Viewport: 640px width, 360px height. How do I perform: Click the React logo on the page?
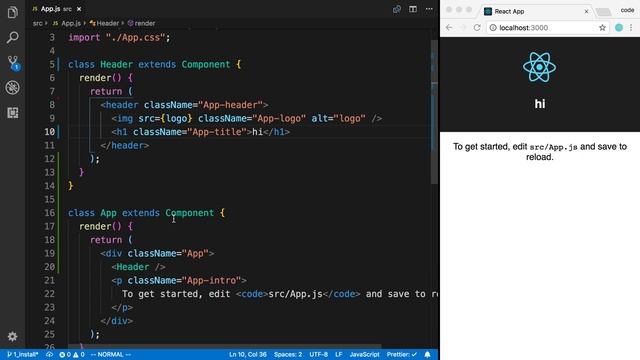pos(540,67)
